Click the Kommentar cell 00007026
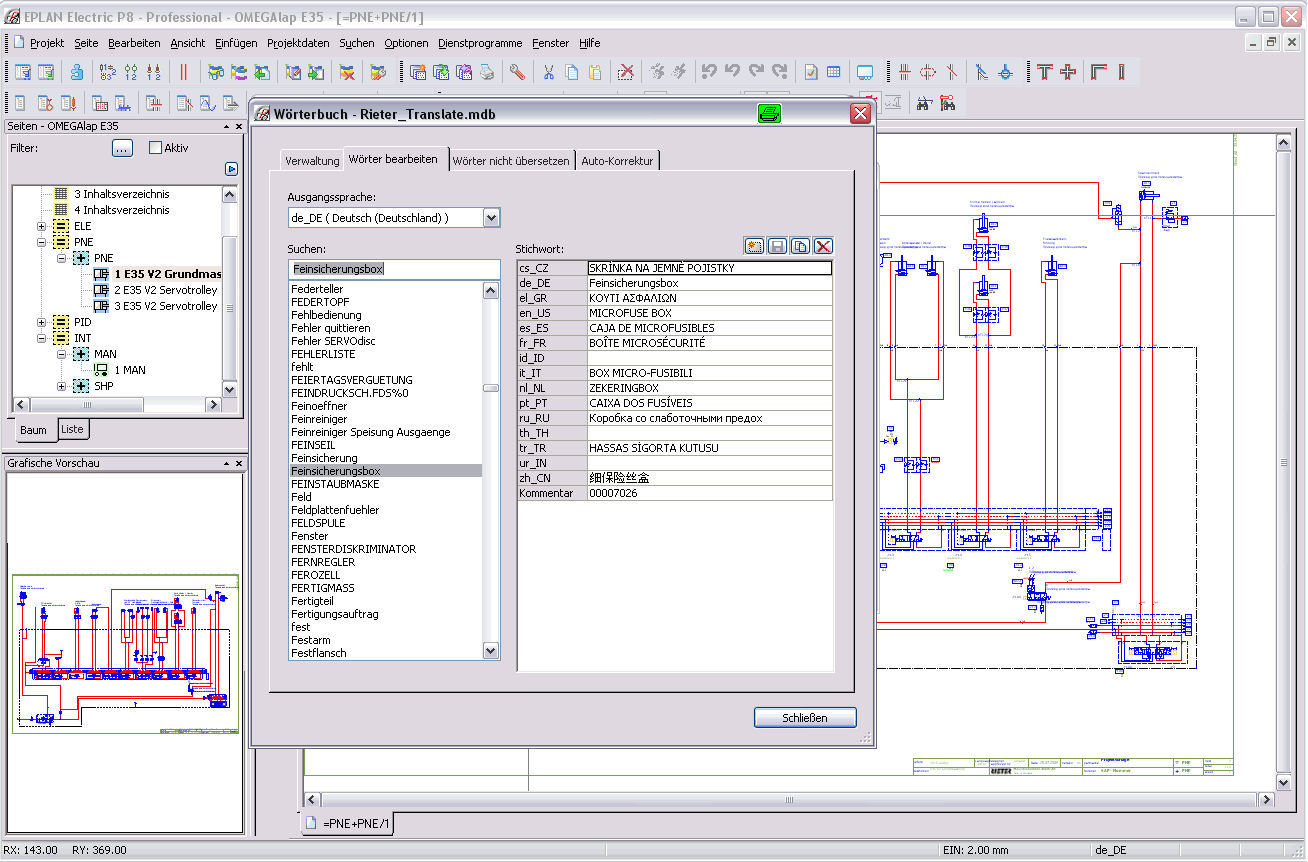Viewport: 1308px width, 862px height. [709, 493]
